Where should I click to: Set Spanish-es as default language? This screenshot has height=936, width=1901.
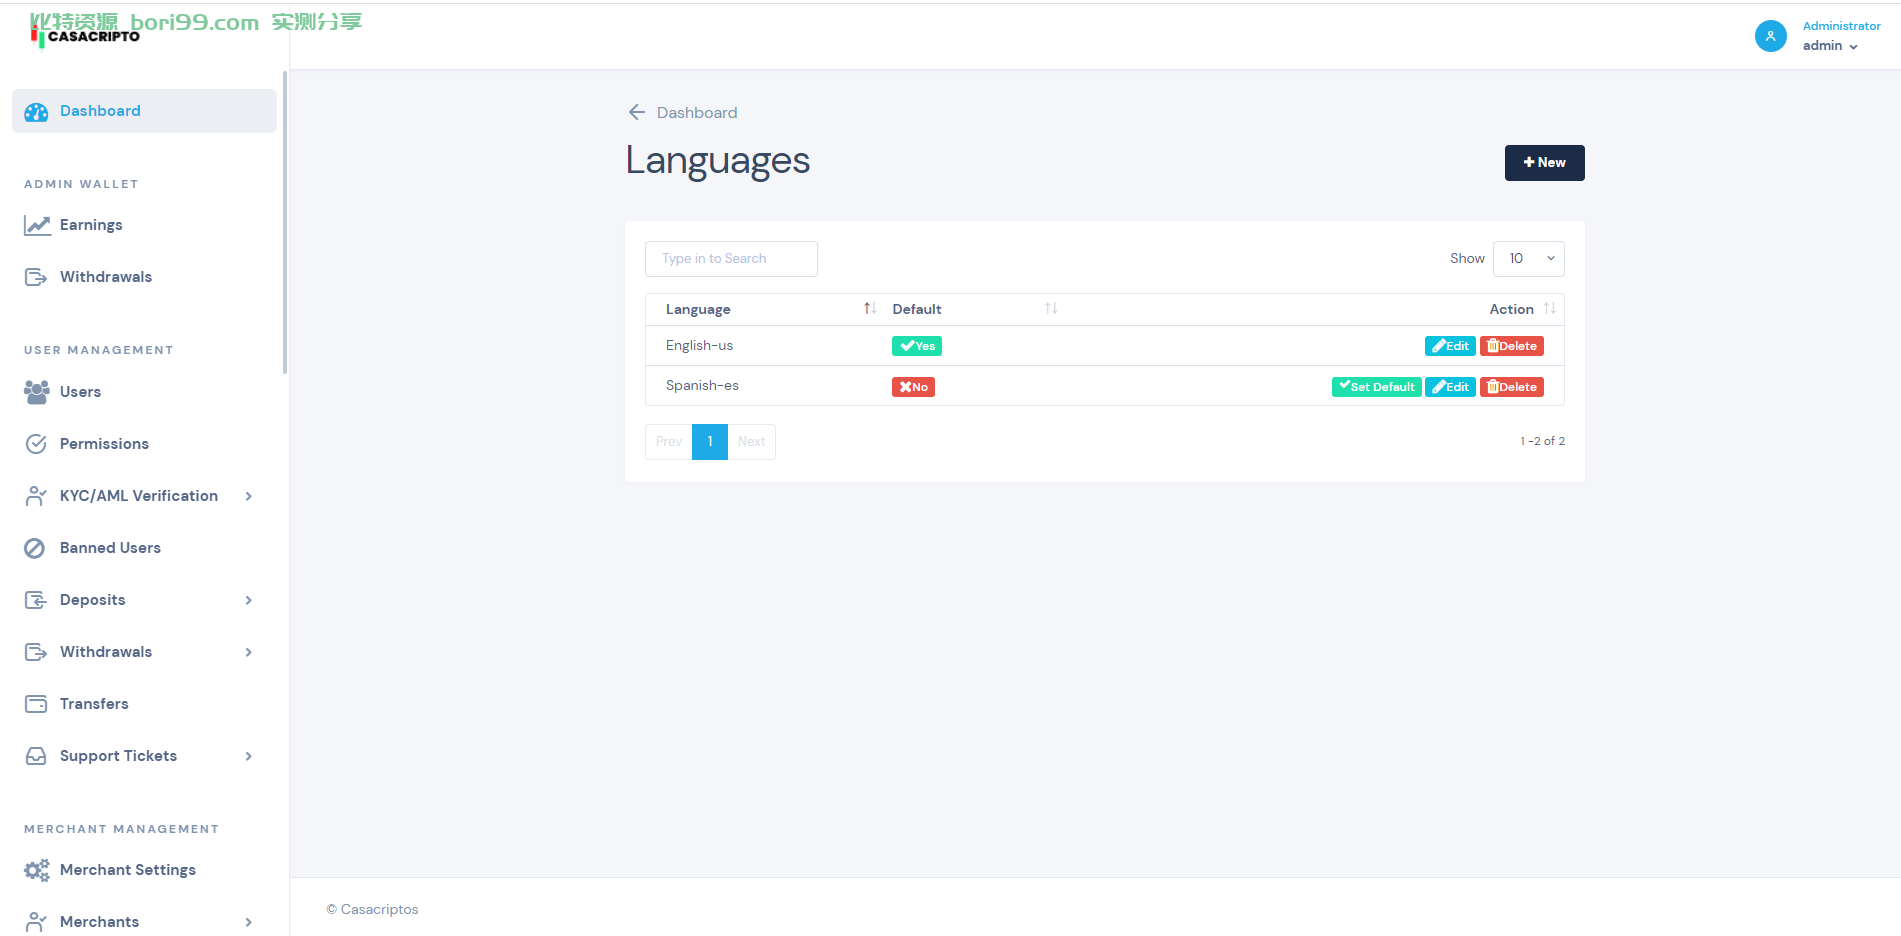point(1377,387)
